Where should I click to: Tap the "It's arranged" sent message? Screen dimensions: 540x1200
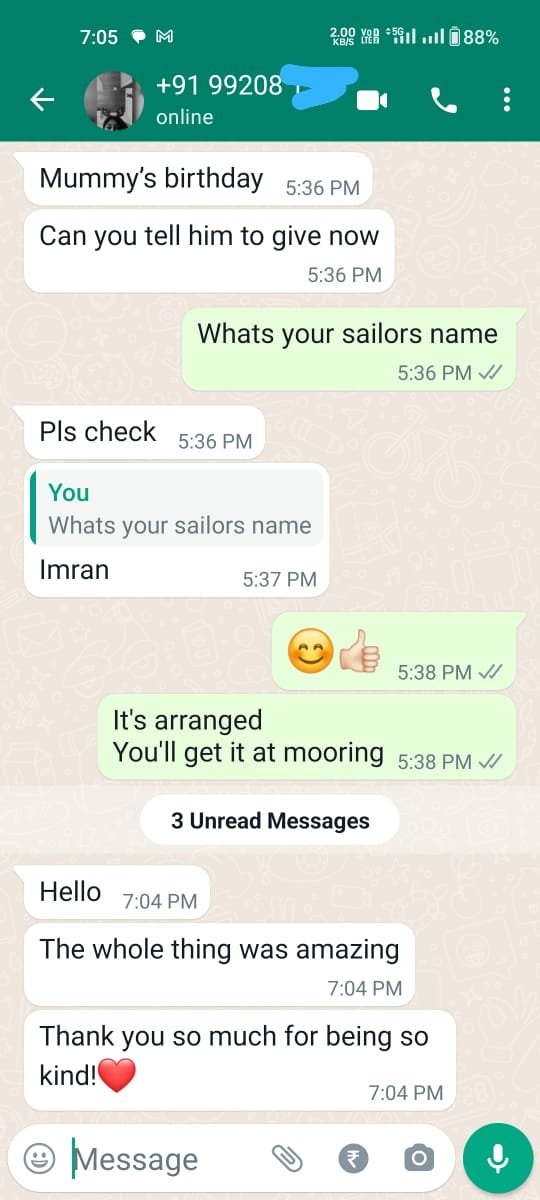coord(306,736)
